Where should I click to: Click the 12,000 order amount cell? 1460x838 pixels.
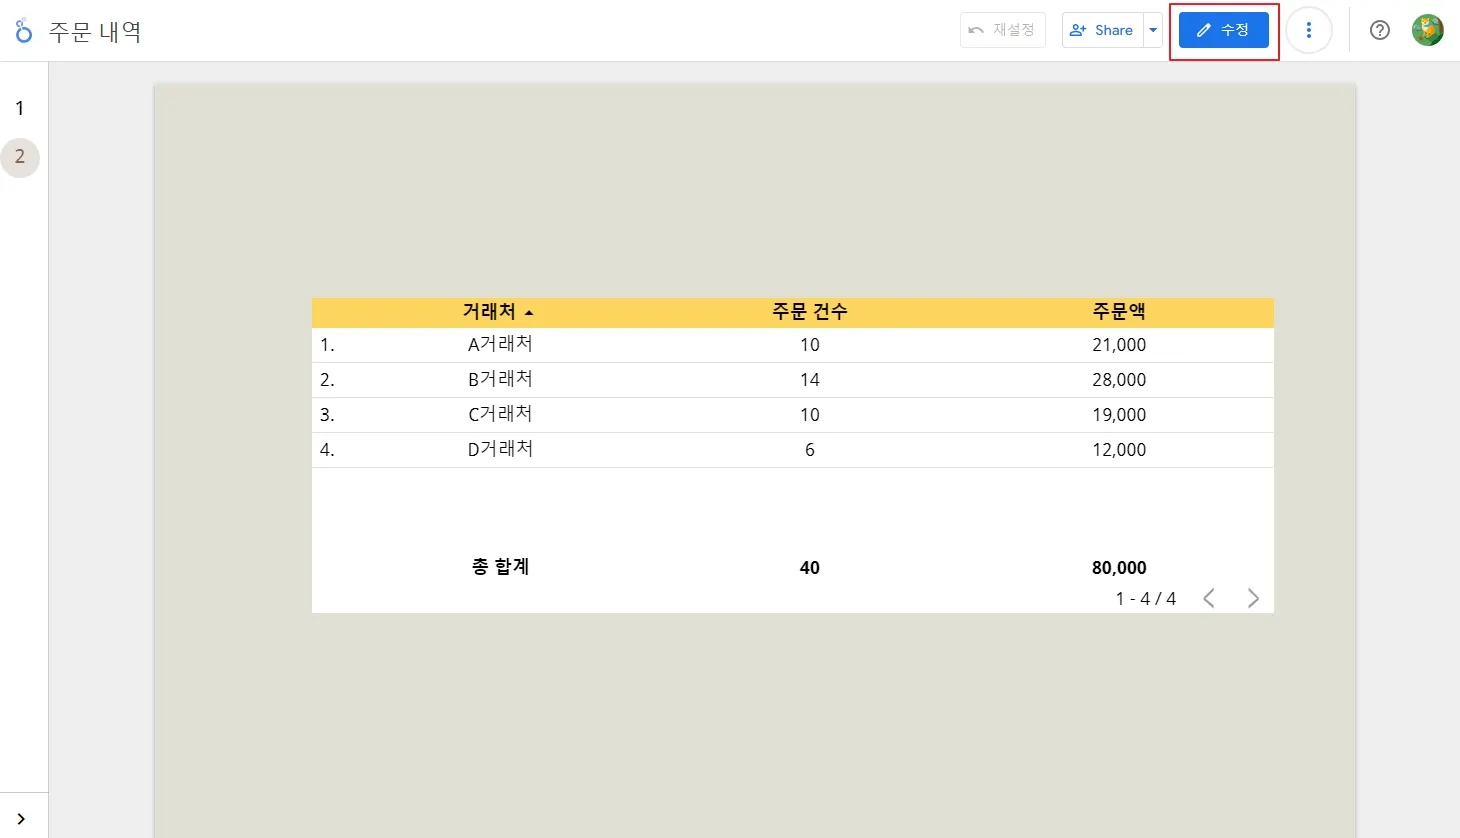tap(1119, 450)
